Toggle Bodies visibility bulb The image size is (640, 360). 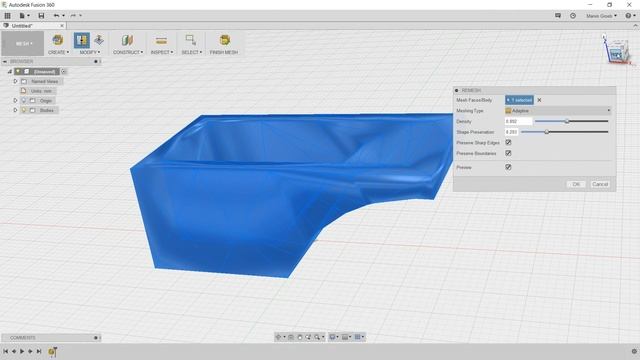pos(24,110)
